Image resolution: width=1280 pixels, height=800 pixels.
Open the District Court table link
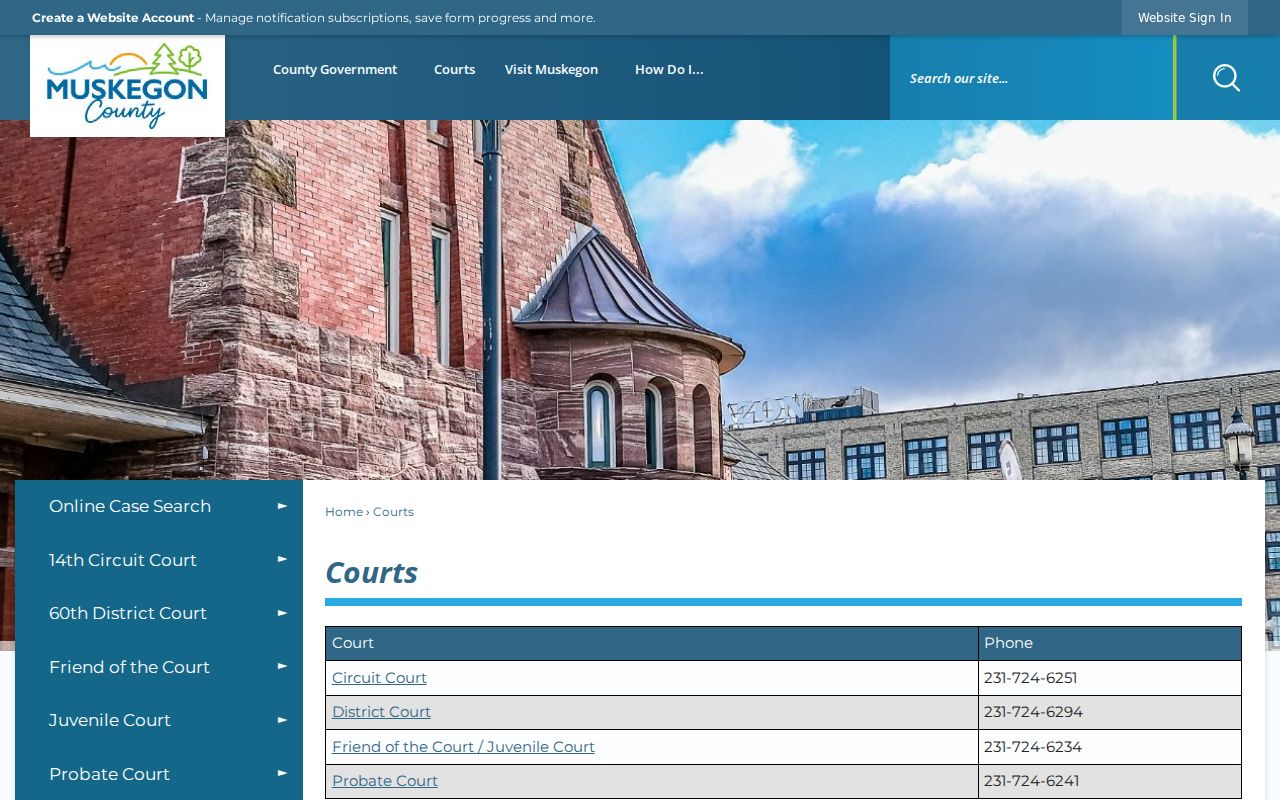[x=381, y=711]
